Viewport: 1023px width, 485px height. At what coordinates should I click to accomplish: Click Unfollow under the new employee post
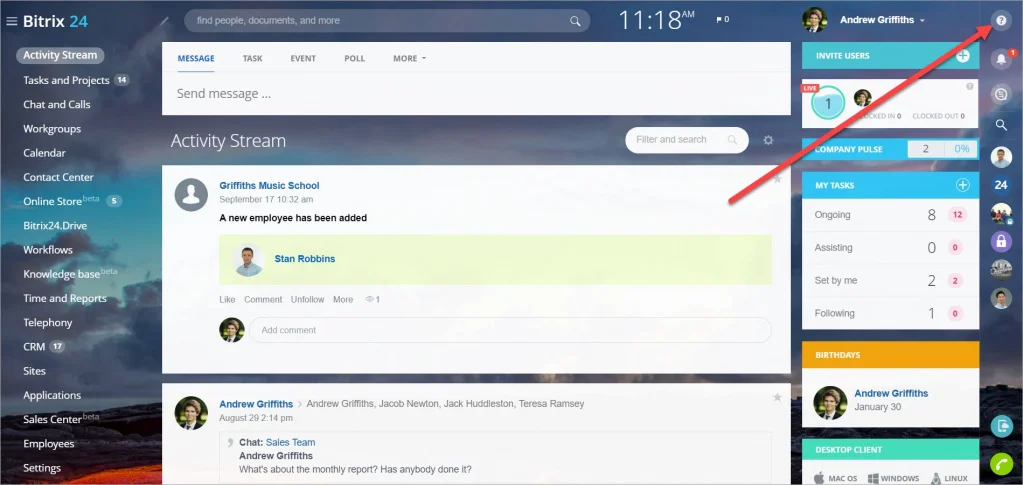307,300
